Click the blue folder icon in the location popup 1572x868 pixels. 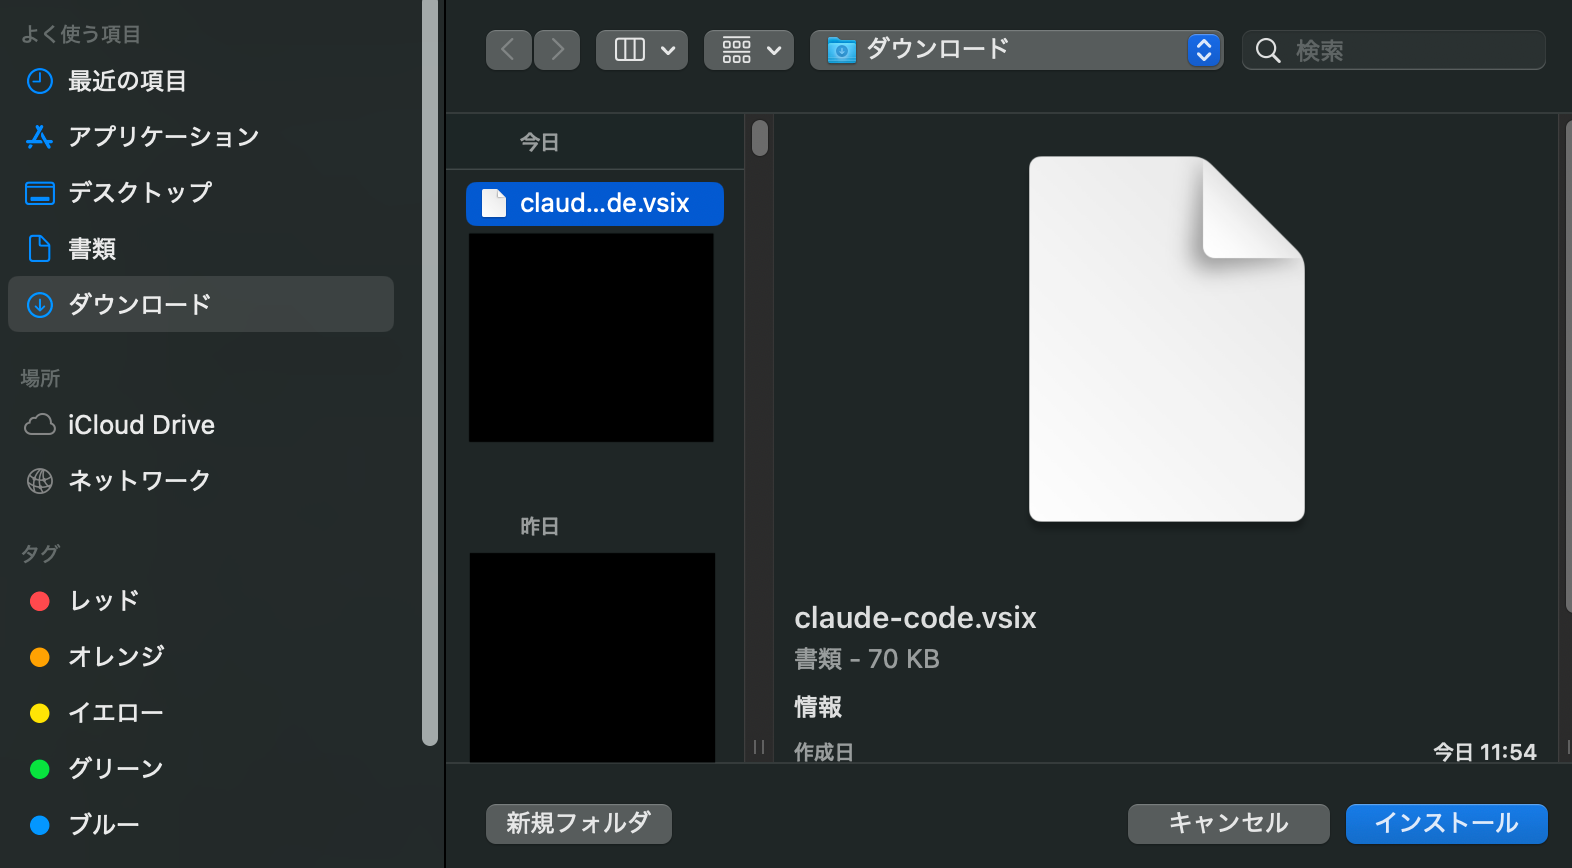click(842, 50)
